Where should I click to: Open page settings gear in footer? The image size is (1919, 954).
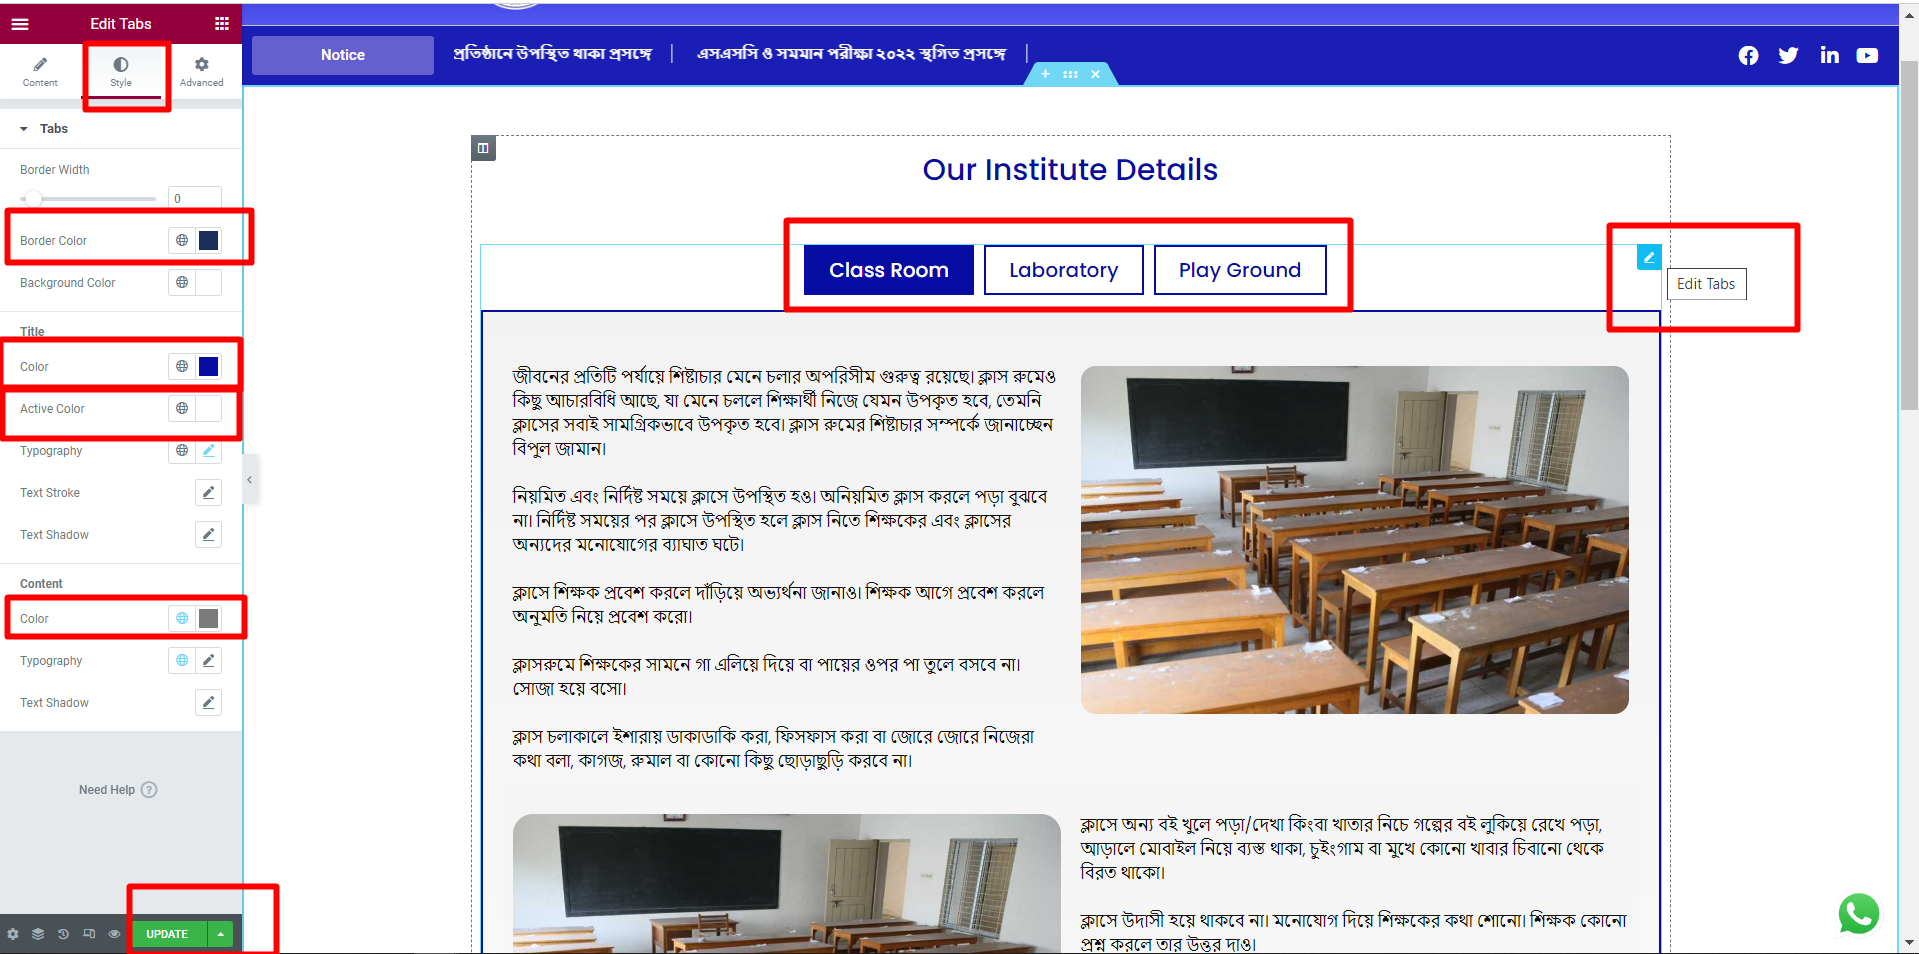click(x=13, y=934)
